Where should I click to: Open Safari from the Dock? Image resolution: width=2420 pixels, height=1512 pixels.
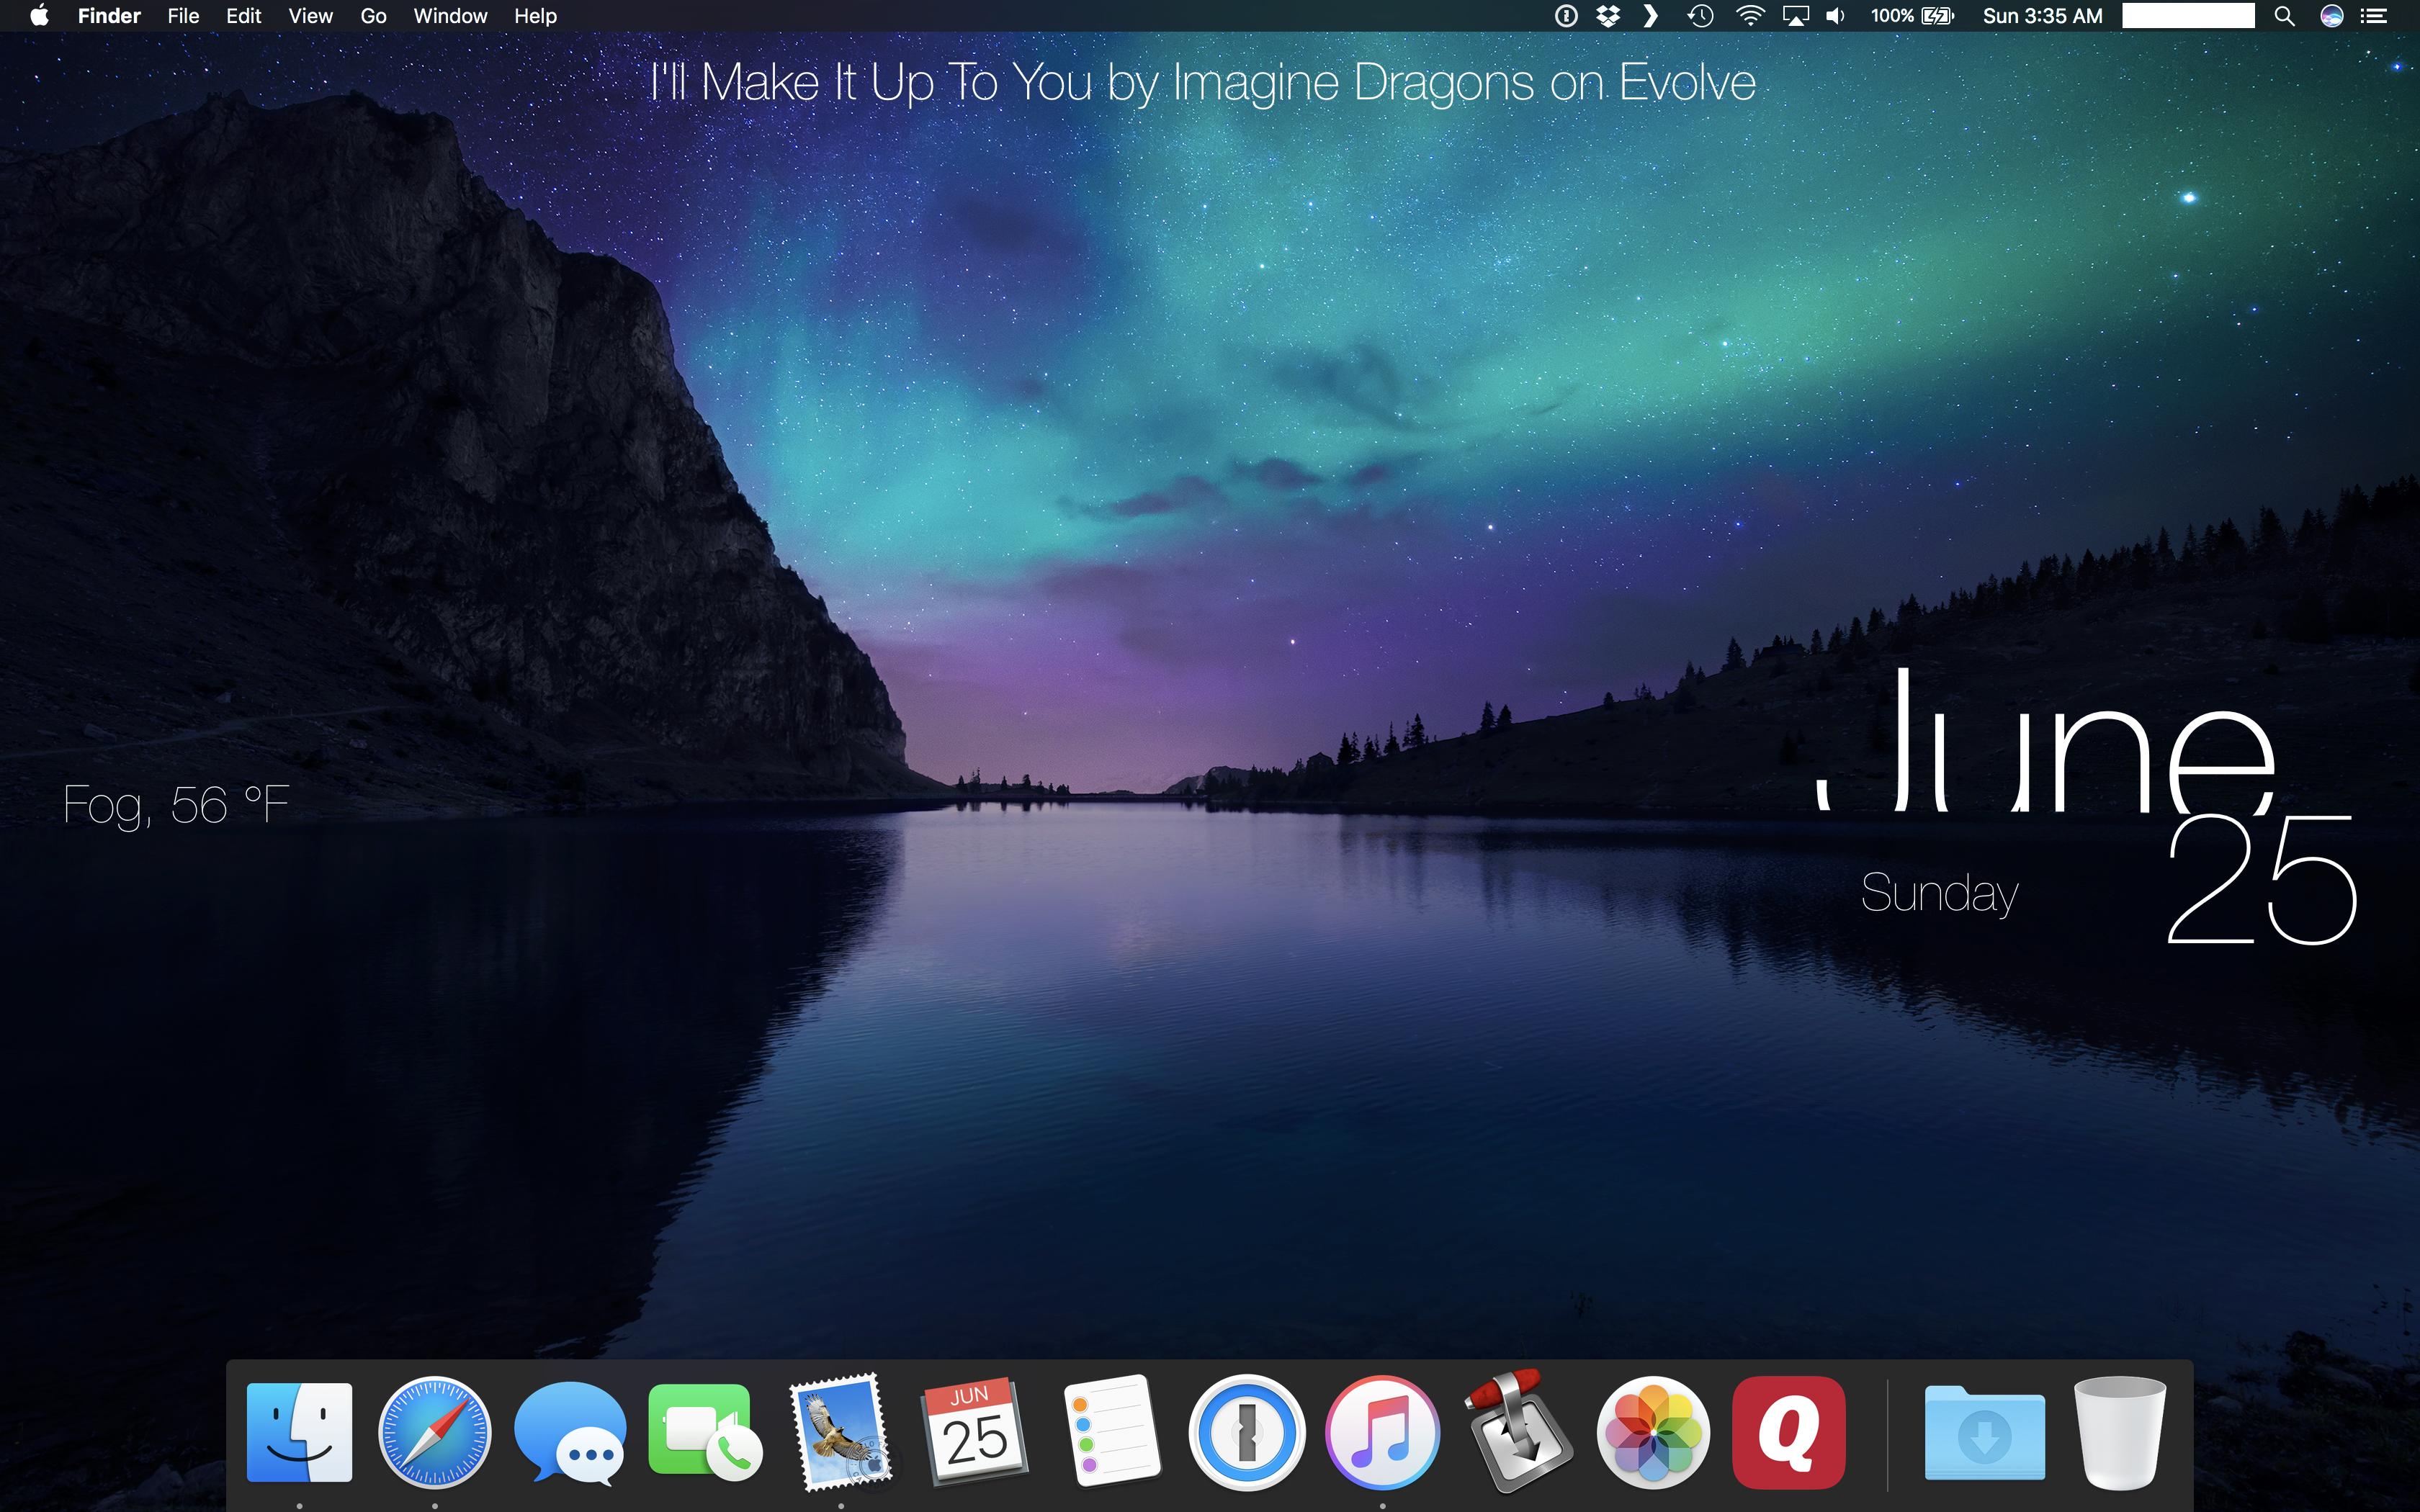pyautogui.click(x=434, y=1432)
